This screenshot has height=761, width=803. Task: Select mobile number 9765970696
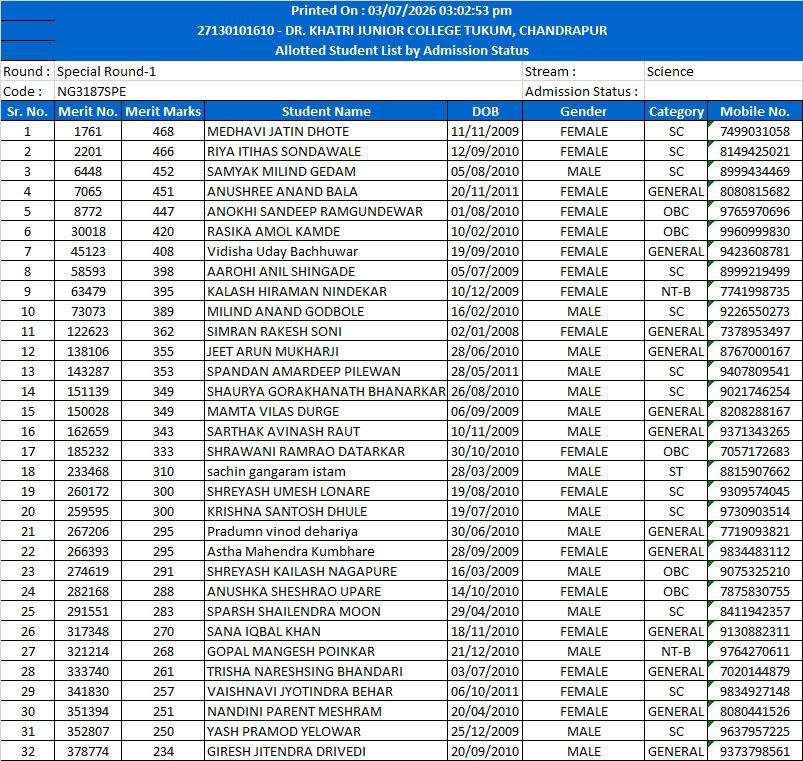pos(755,211)
